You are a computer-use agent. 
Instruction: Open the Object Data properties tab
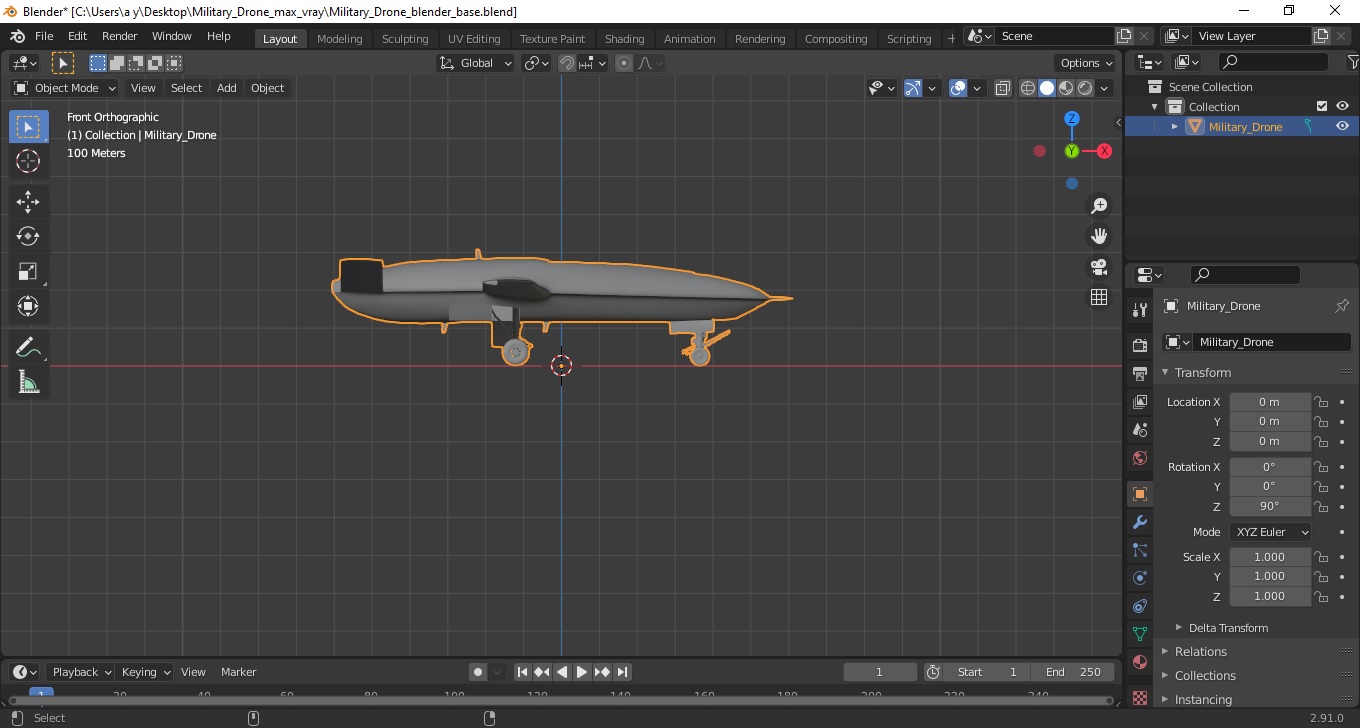1139,634
